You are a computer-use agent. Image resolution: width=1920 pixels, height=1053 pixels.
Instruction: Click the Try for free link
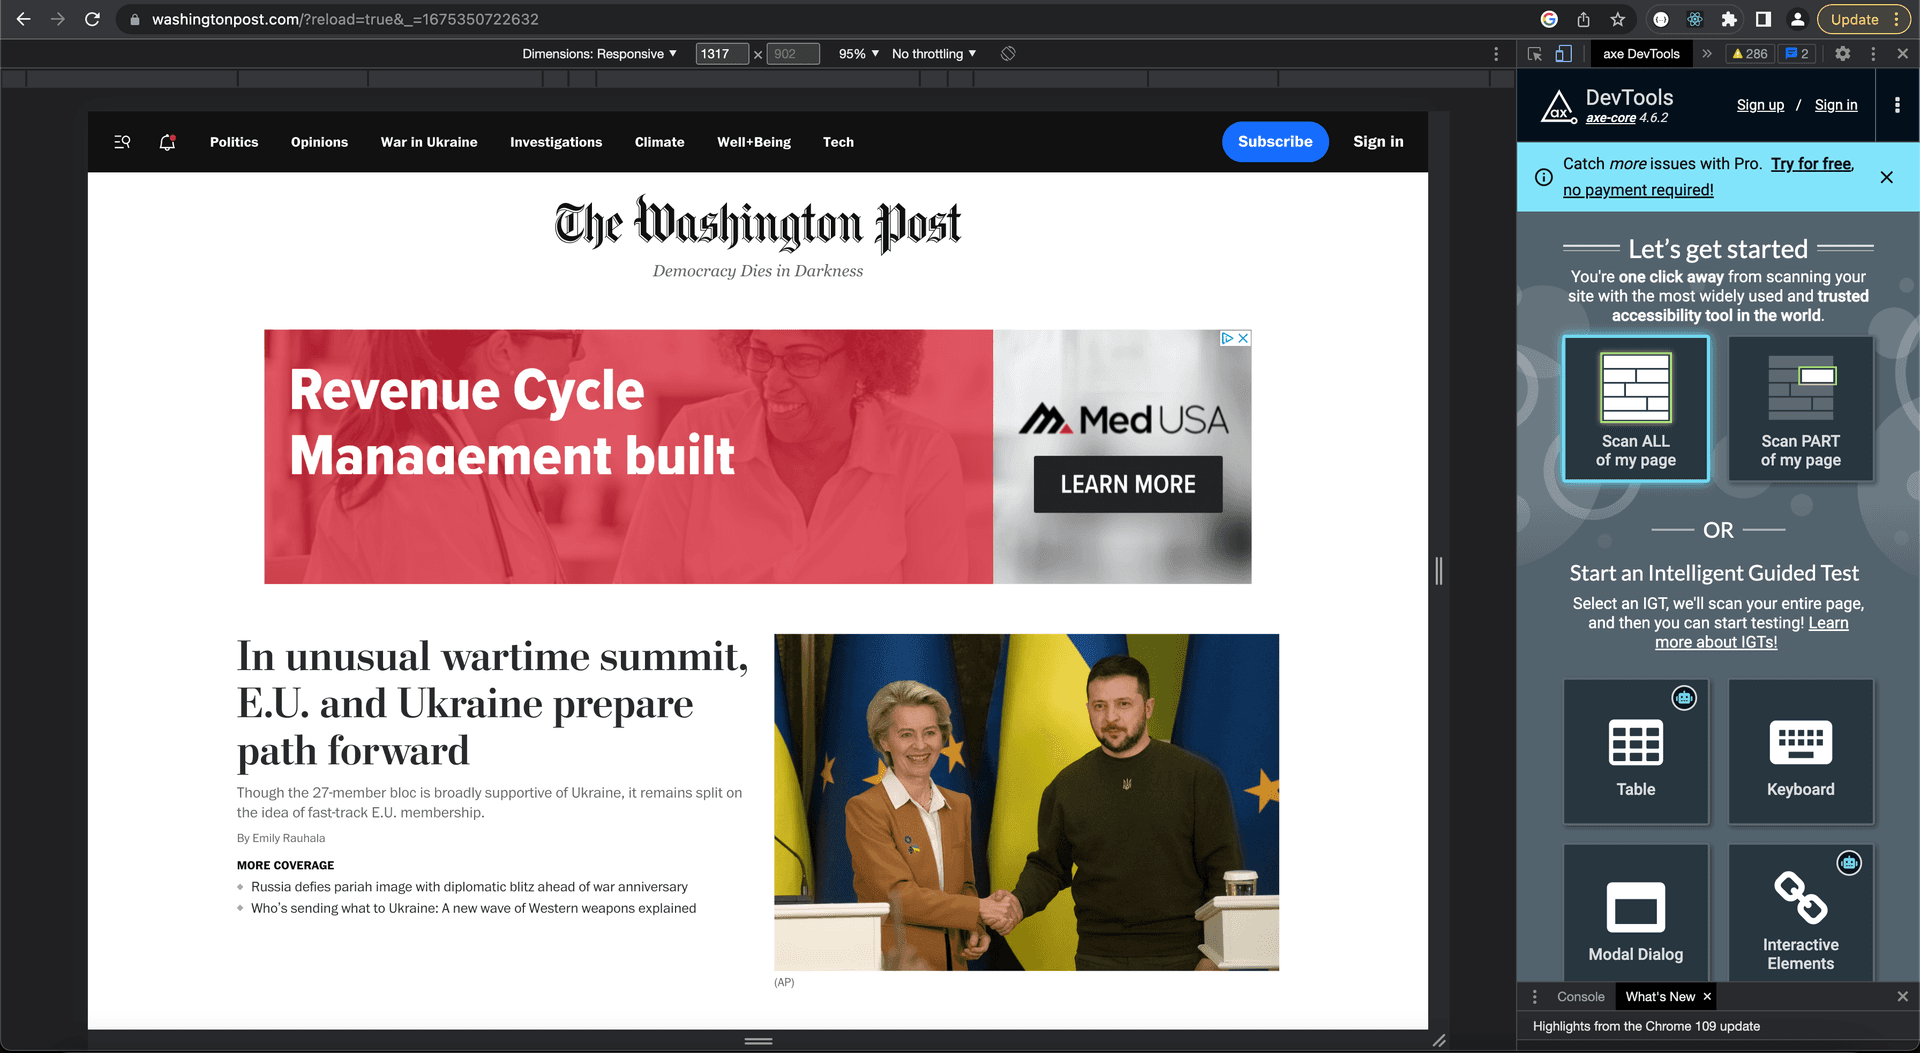click(x=1810, y=163)
